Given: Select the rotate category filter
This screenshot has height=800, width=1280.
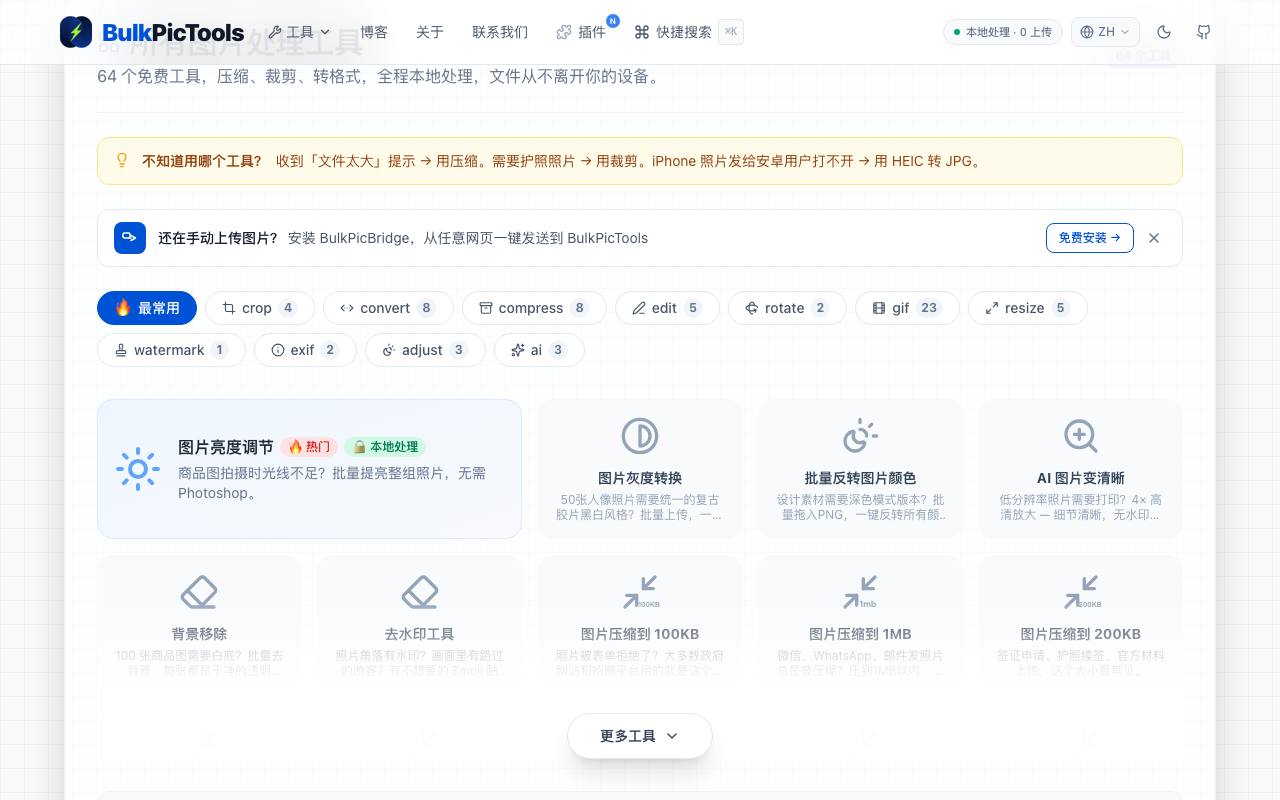Looking at the screenshot, I should (x=787, y=308).
